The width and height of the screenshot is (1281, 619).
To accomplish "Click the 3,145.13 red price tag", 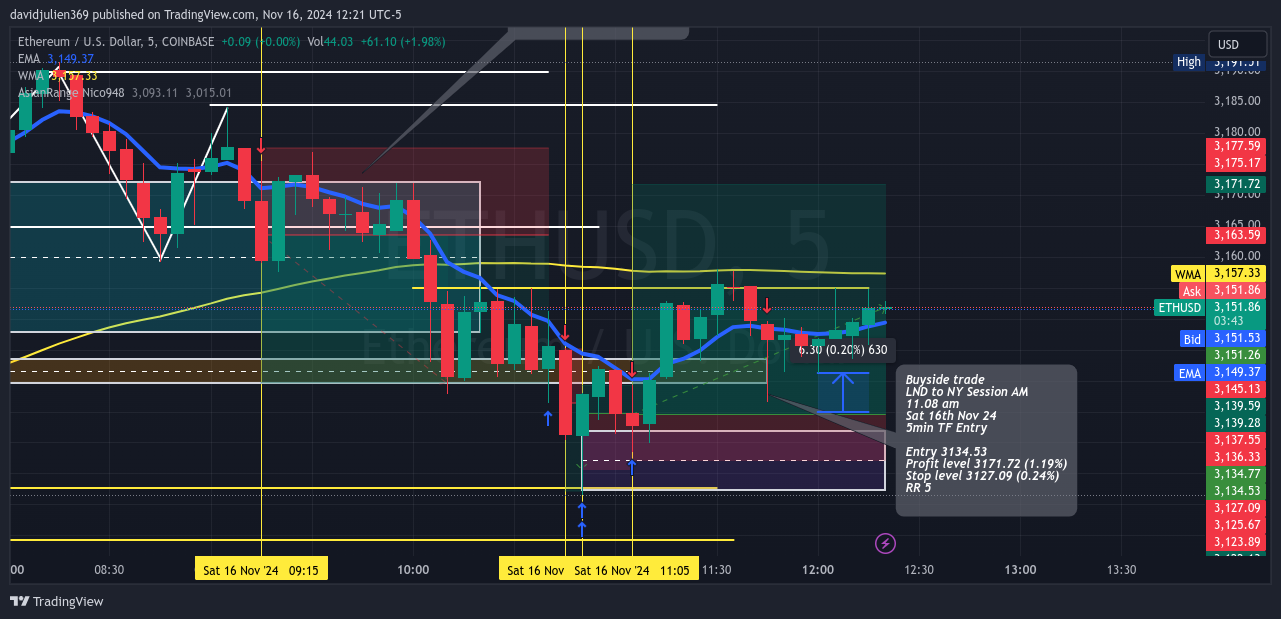I will tap(1236, 389).
